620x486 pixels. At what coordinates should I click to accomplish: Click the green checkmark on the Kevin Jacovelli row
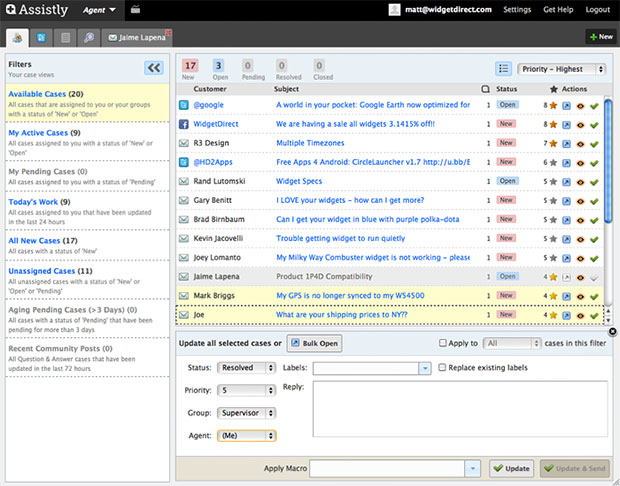tap(594, 239)
